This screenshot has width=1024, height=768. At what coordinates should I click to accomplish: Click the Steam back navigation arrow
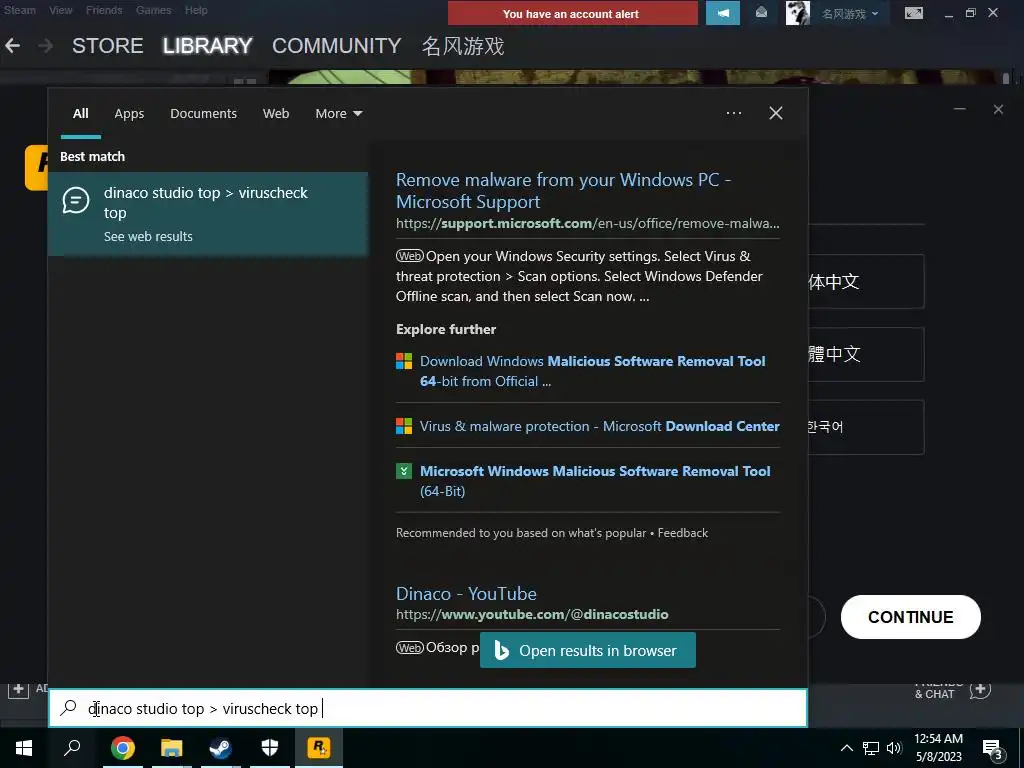pyautogui.click(x=12, y=46)
